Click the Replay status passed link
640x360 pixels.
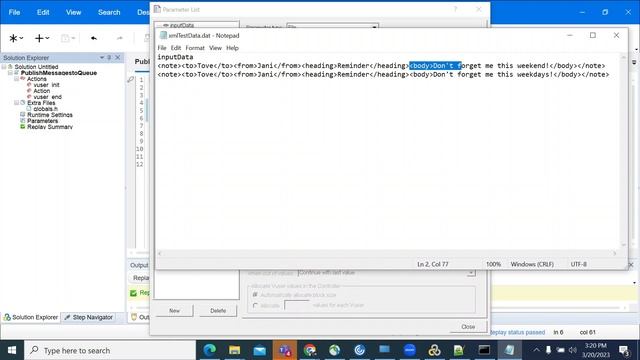pyautogui.click(x=518, y=332)
